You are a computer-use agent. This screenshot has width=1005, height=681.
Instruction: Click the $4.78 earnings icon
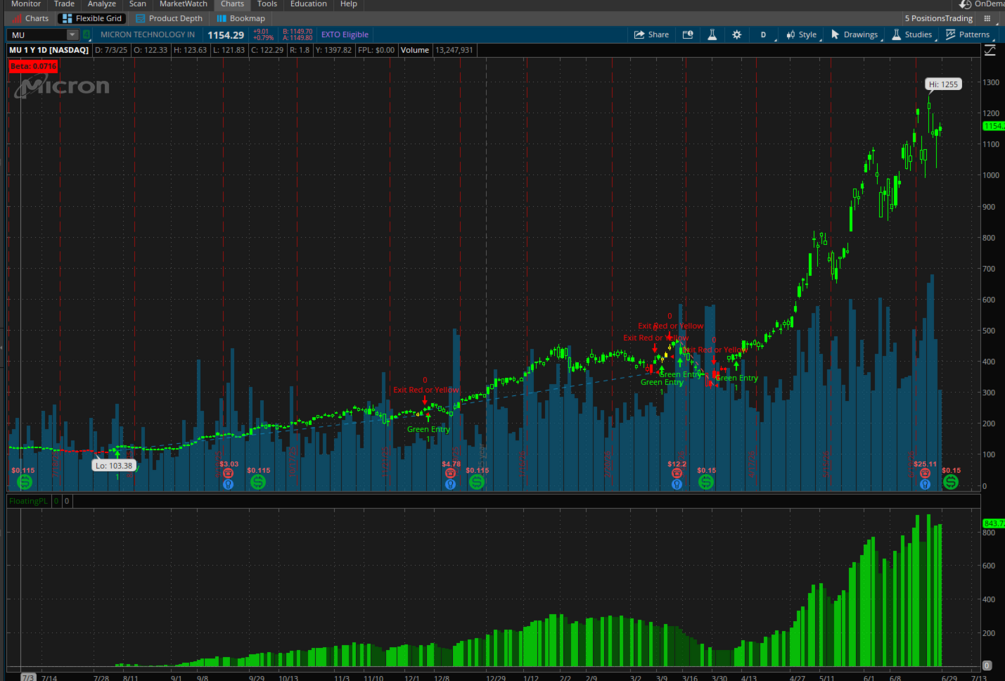tap(451, 473)
